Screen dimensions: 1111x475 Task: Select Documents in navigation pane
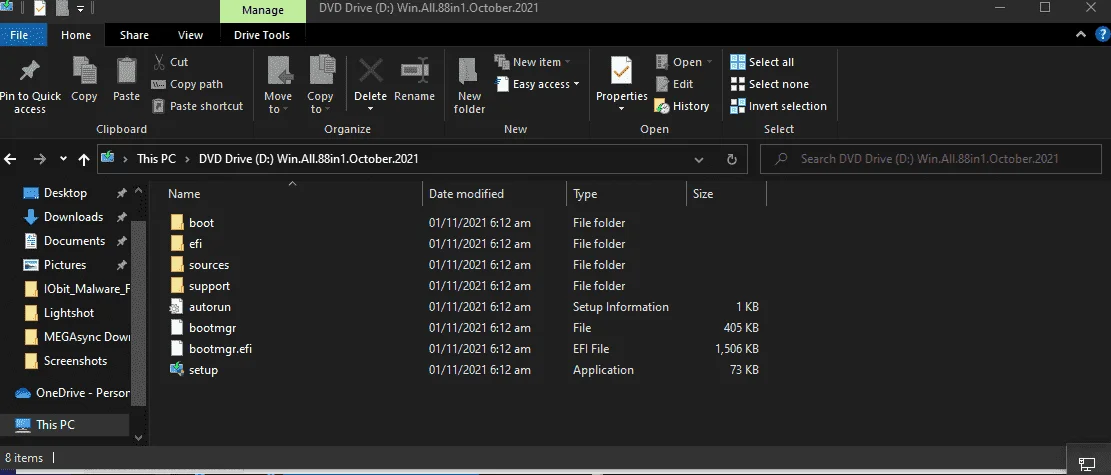74,241
